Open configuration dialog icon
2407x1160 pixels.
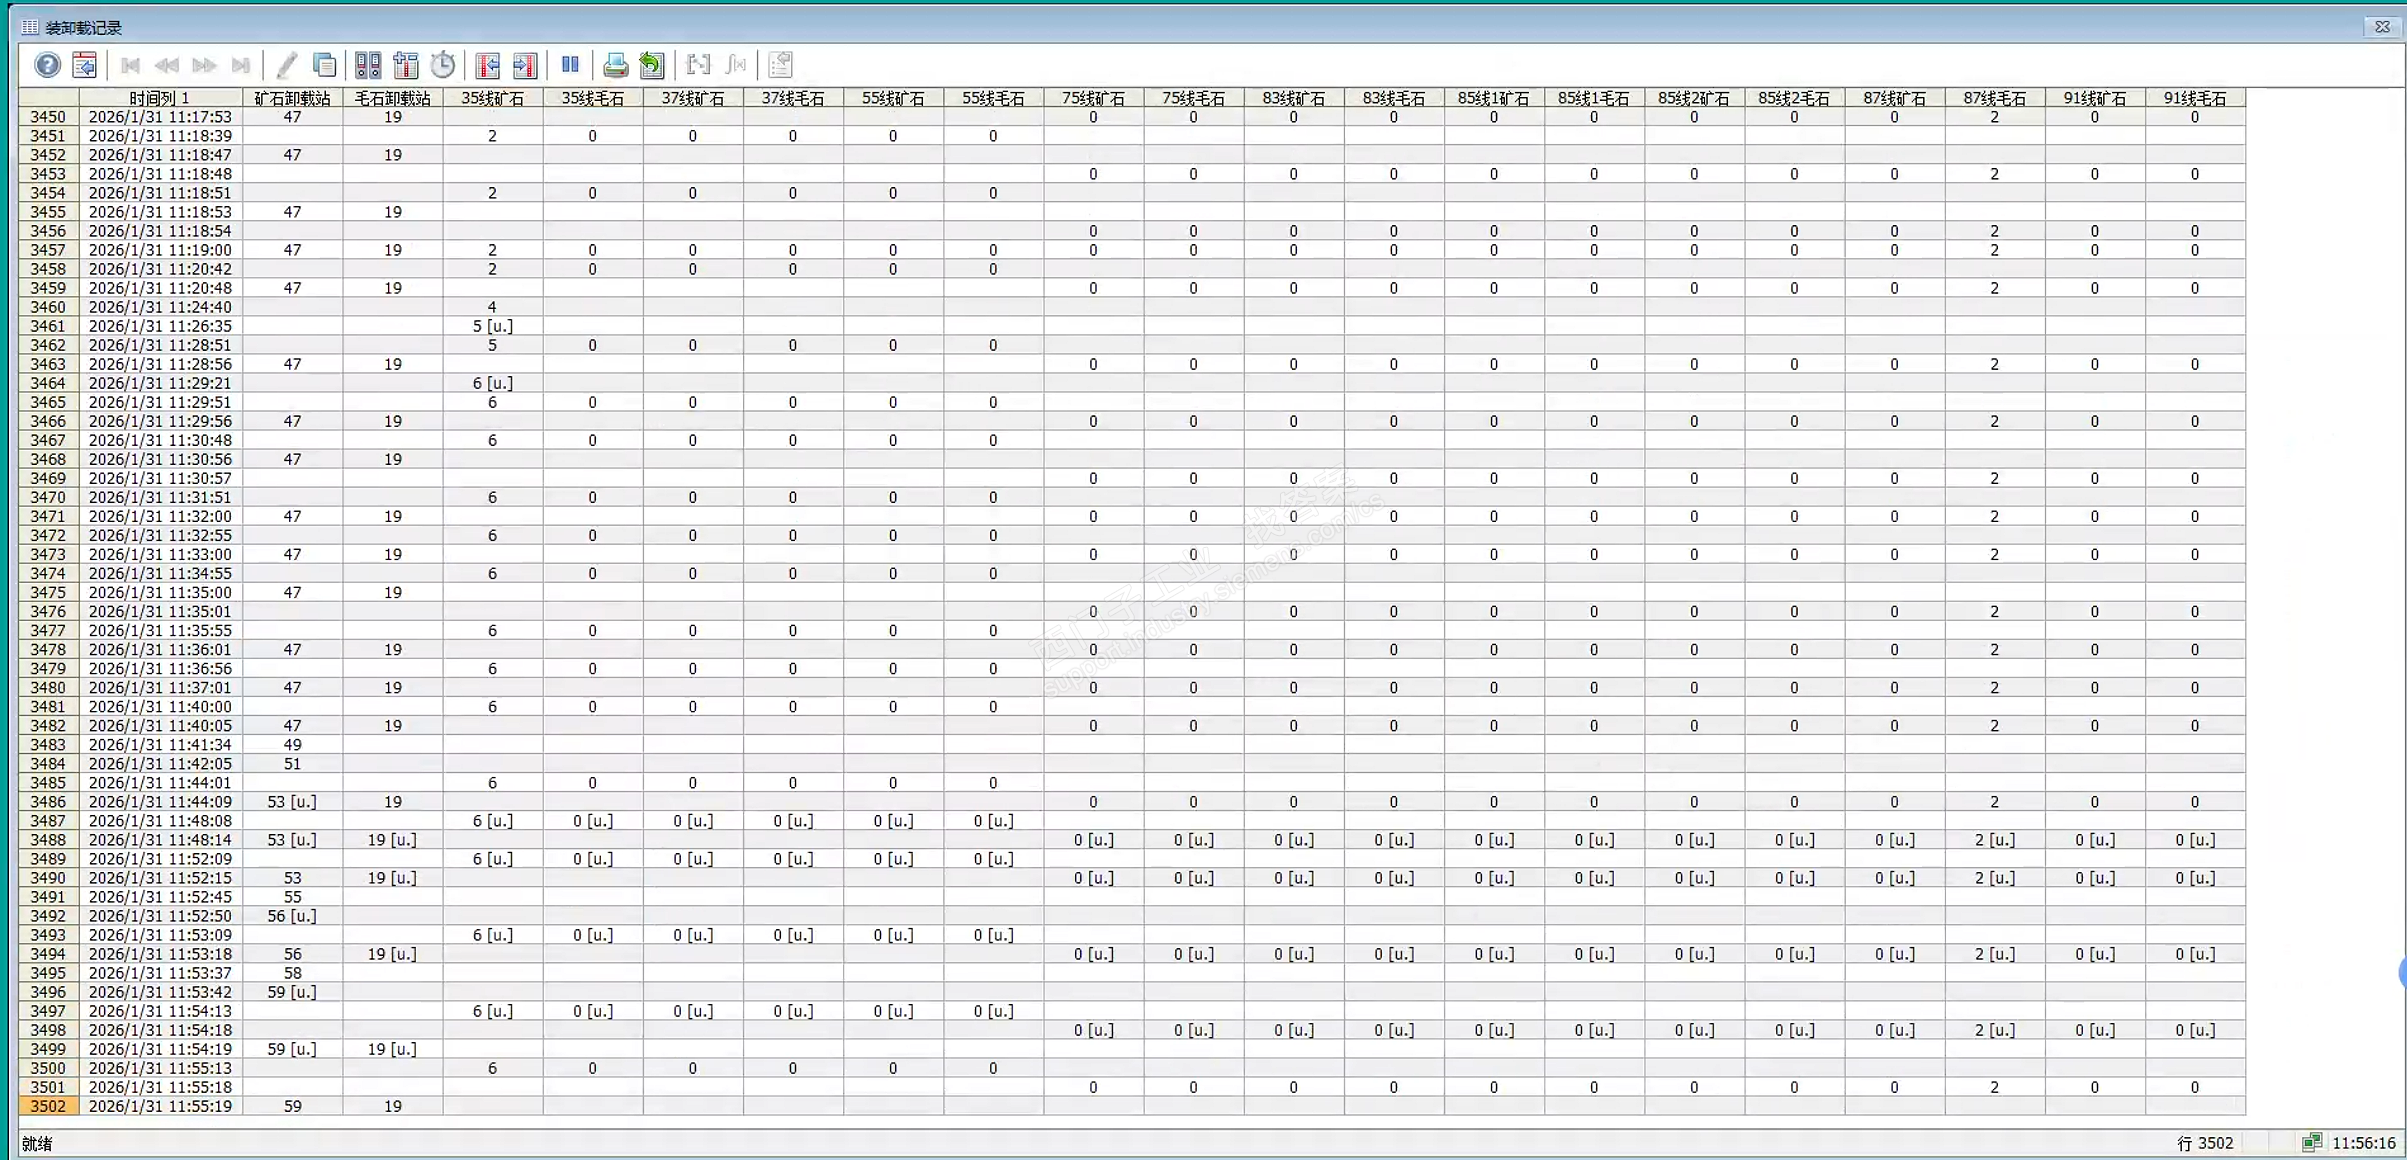pos(85,65)
